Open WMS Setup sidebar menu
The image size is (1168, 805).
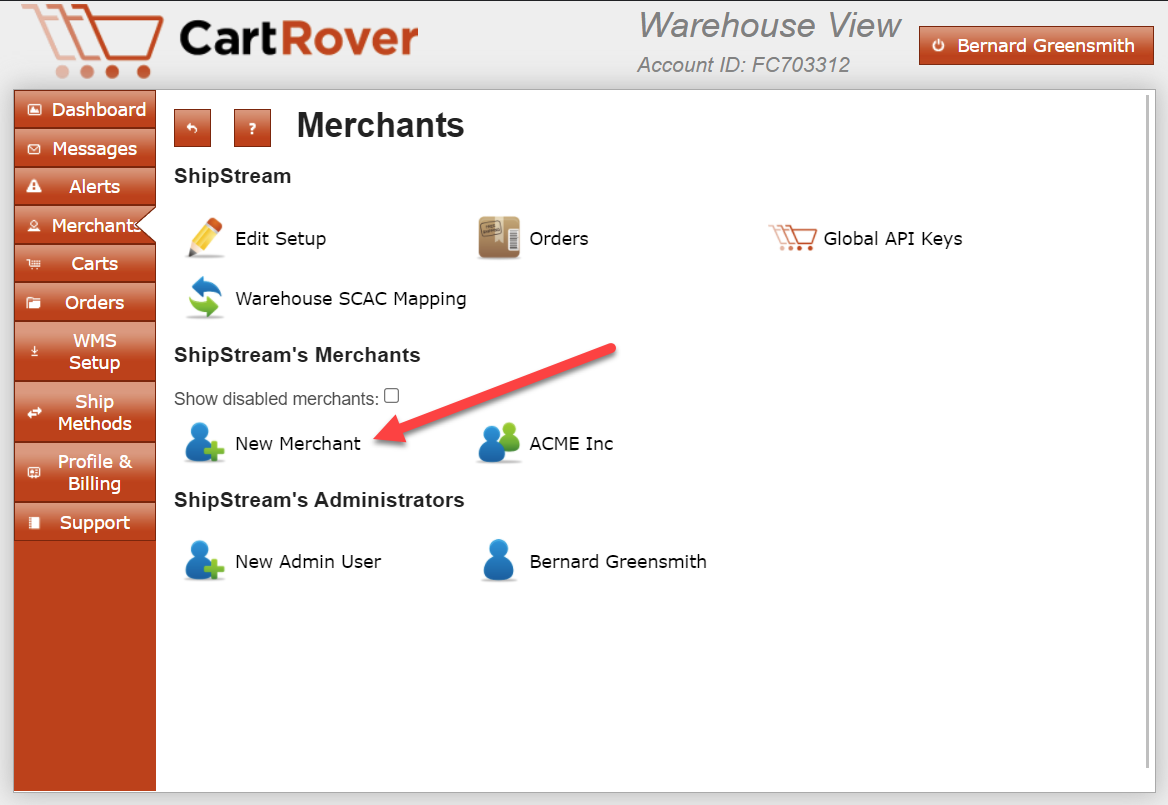[x=85, y=352]
